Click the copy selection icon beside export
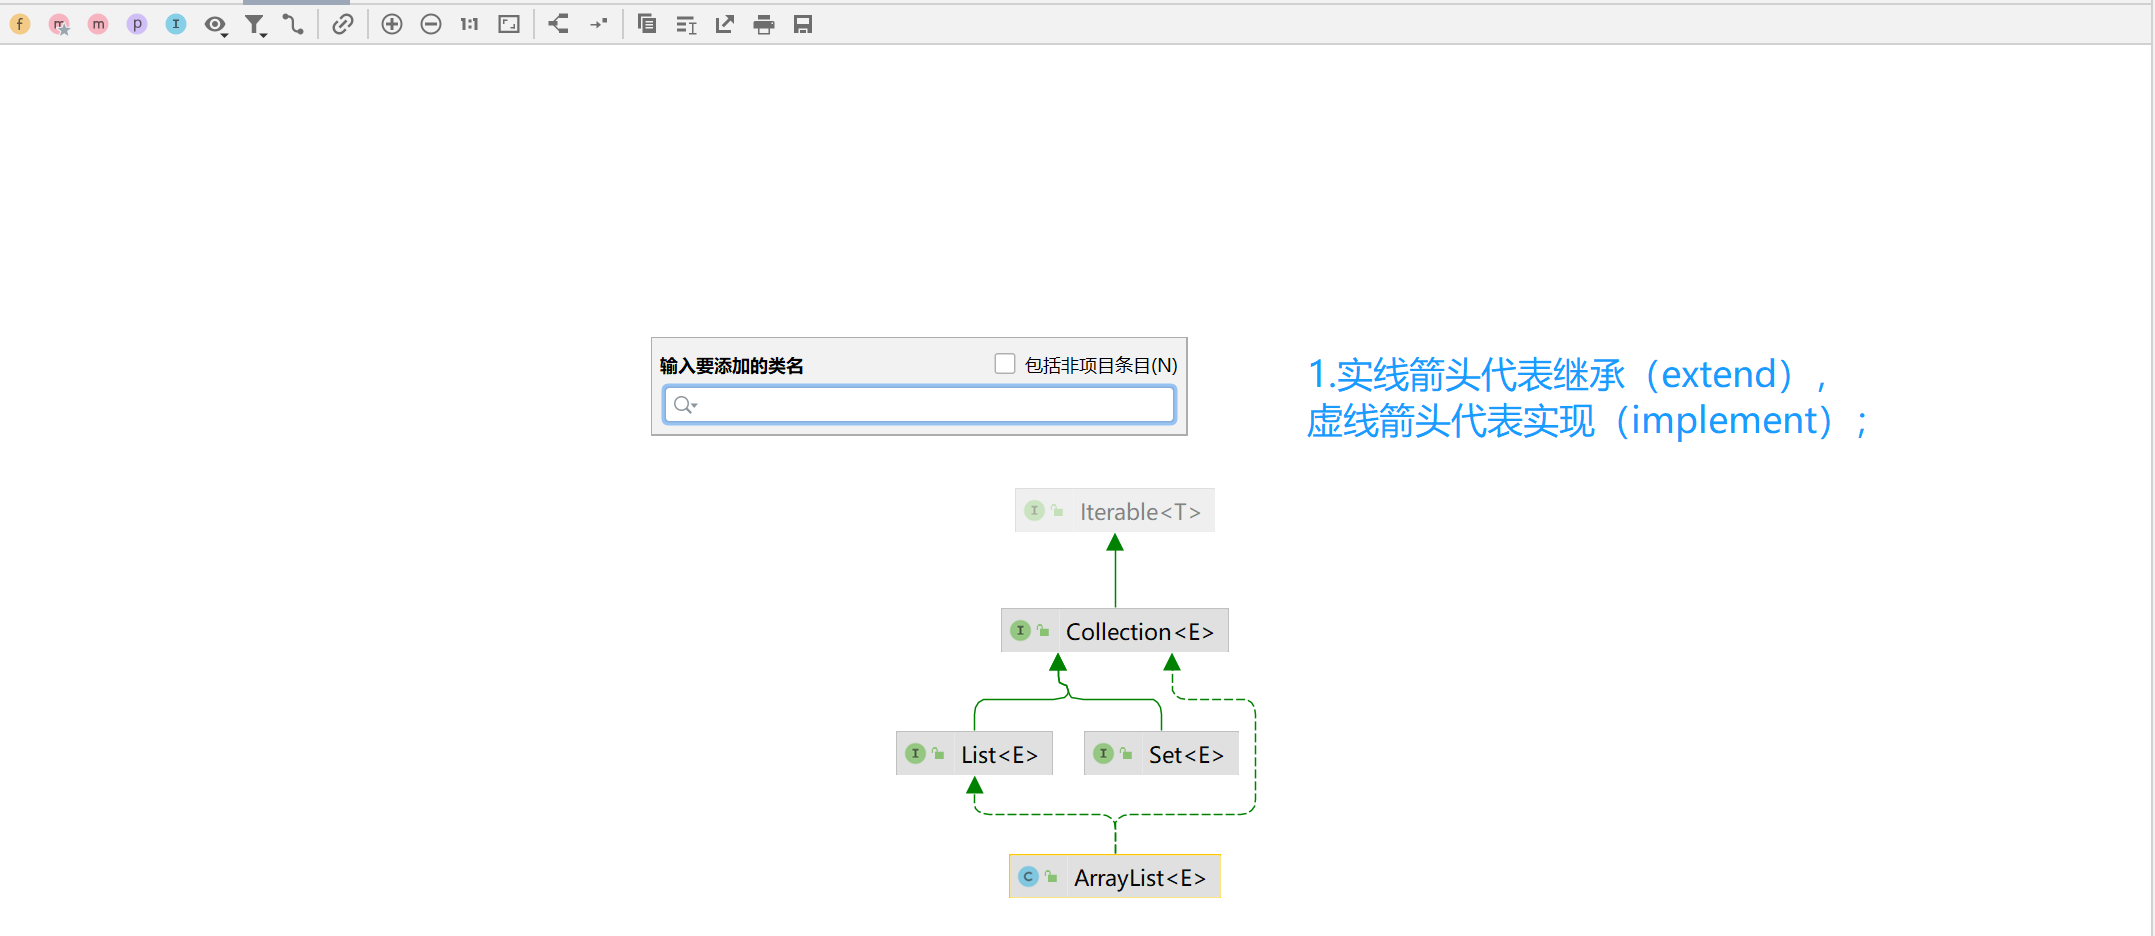This screenshot has width=2155, height=936. tap(686, 25)
